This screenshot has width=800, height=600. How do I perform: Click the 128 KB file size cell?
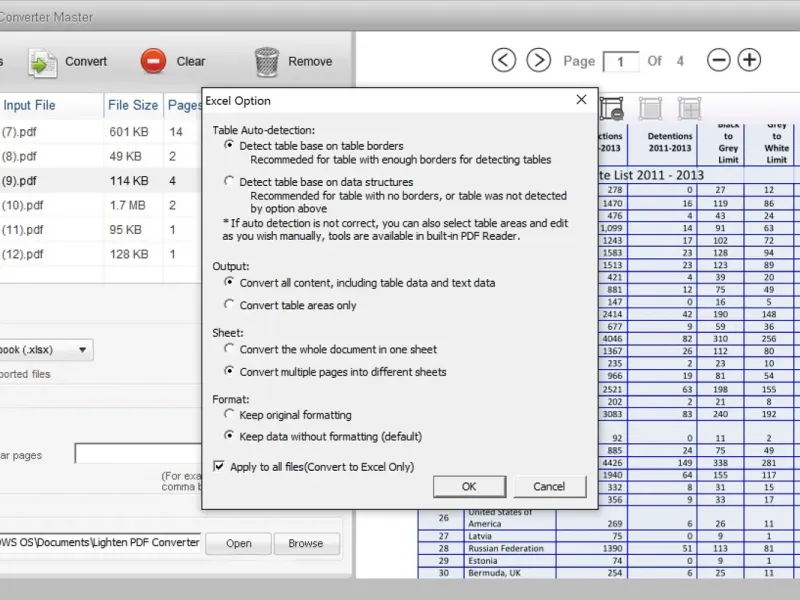coord(129,254)
